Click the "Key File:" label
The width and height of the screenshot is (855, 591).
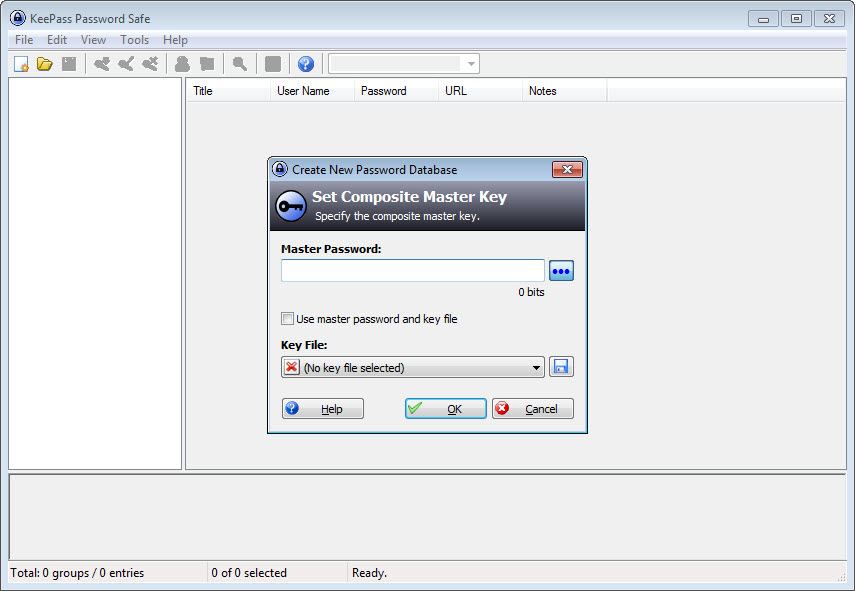pos(304,345)
